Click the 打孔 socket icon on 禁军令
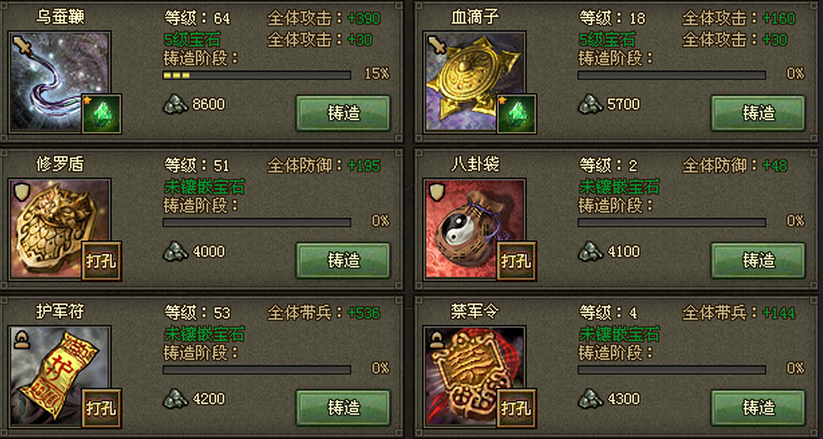Screen dimensions: 823x439 click(516, 408)
